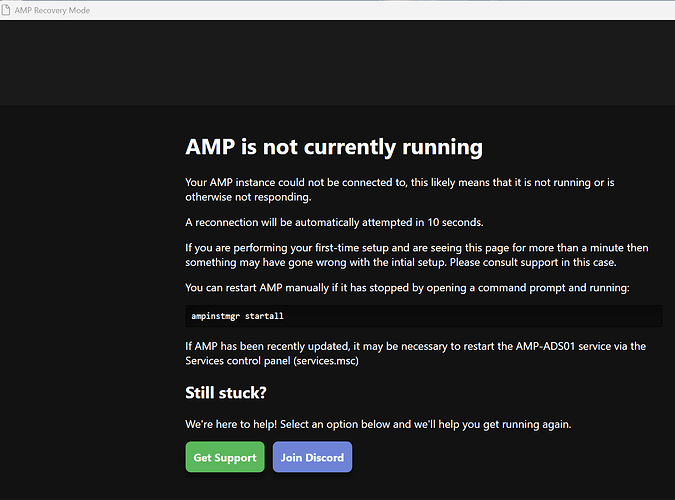This screenshot has width=675, height=500.
Task: Click the green Get Support button
Action: (225, 457)
